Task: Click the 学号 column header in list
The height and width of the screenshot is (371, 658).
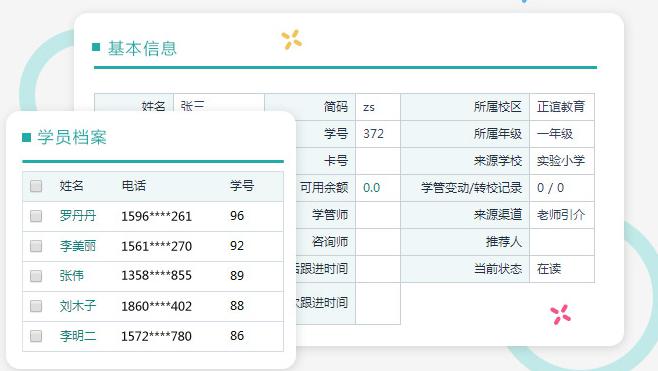Action: coord(242,186)
